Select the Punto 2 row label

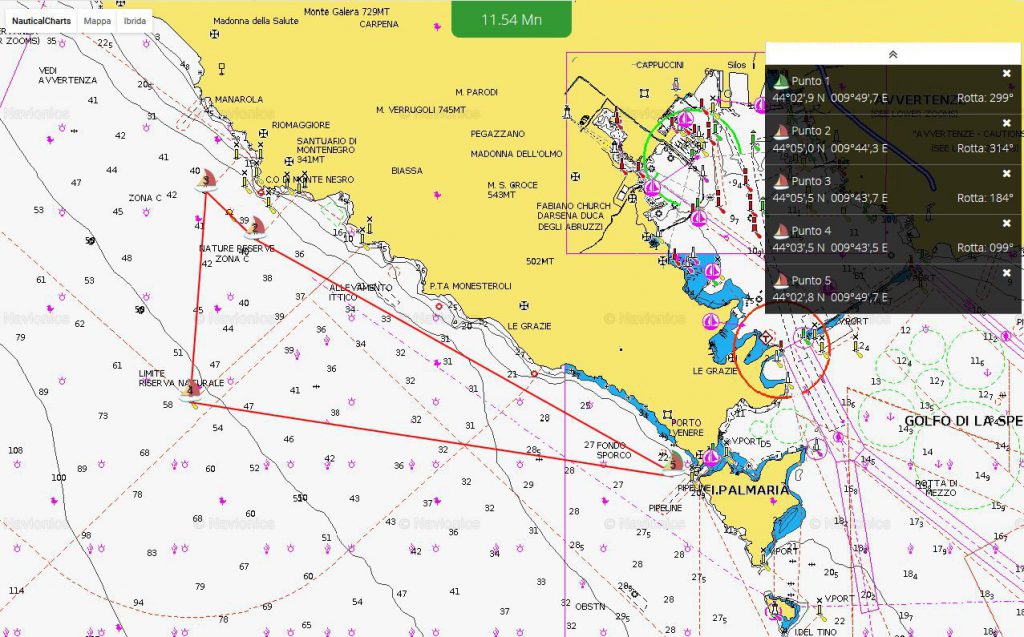tap(811, 131)
